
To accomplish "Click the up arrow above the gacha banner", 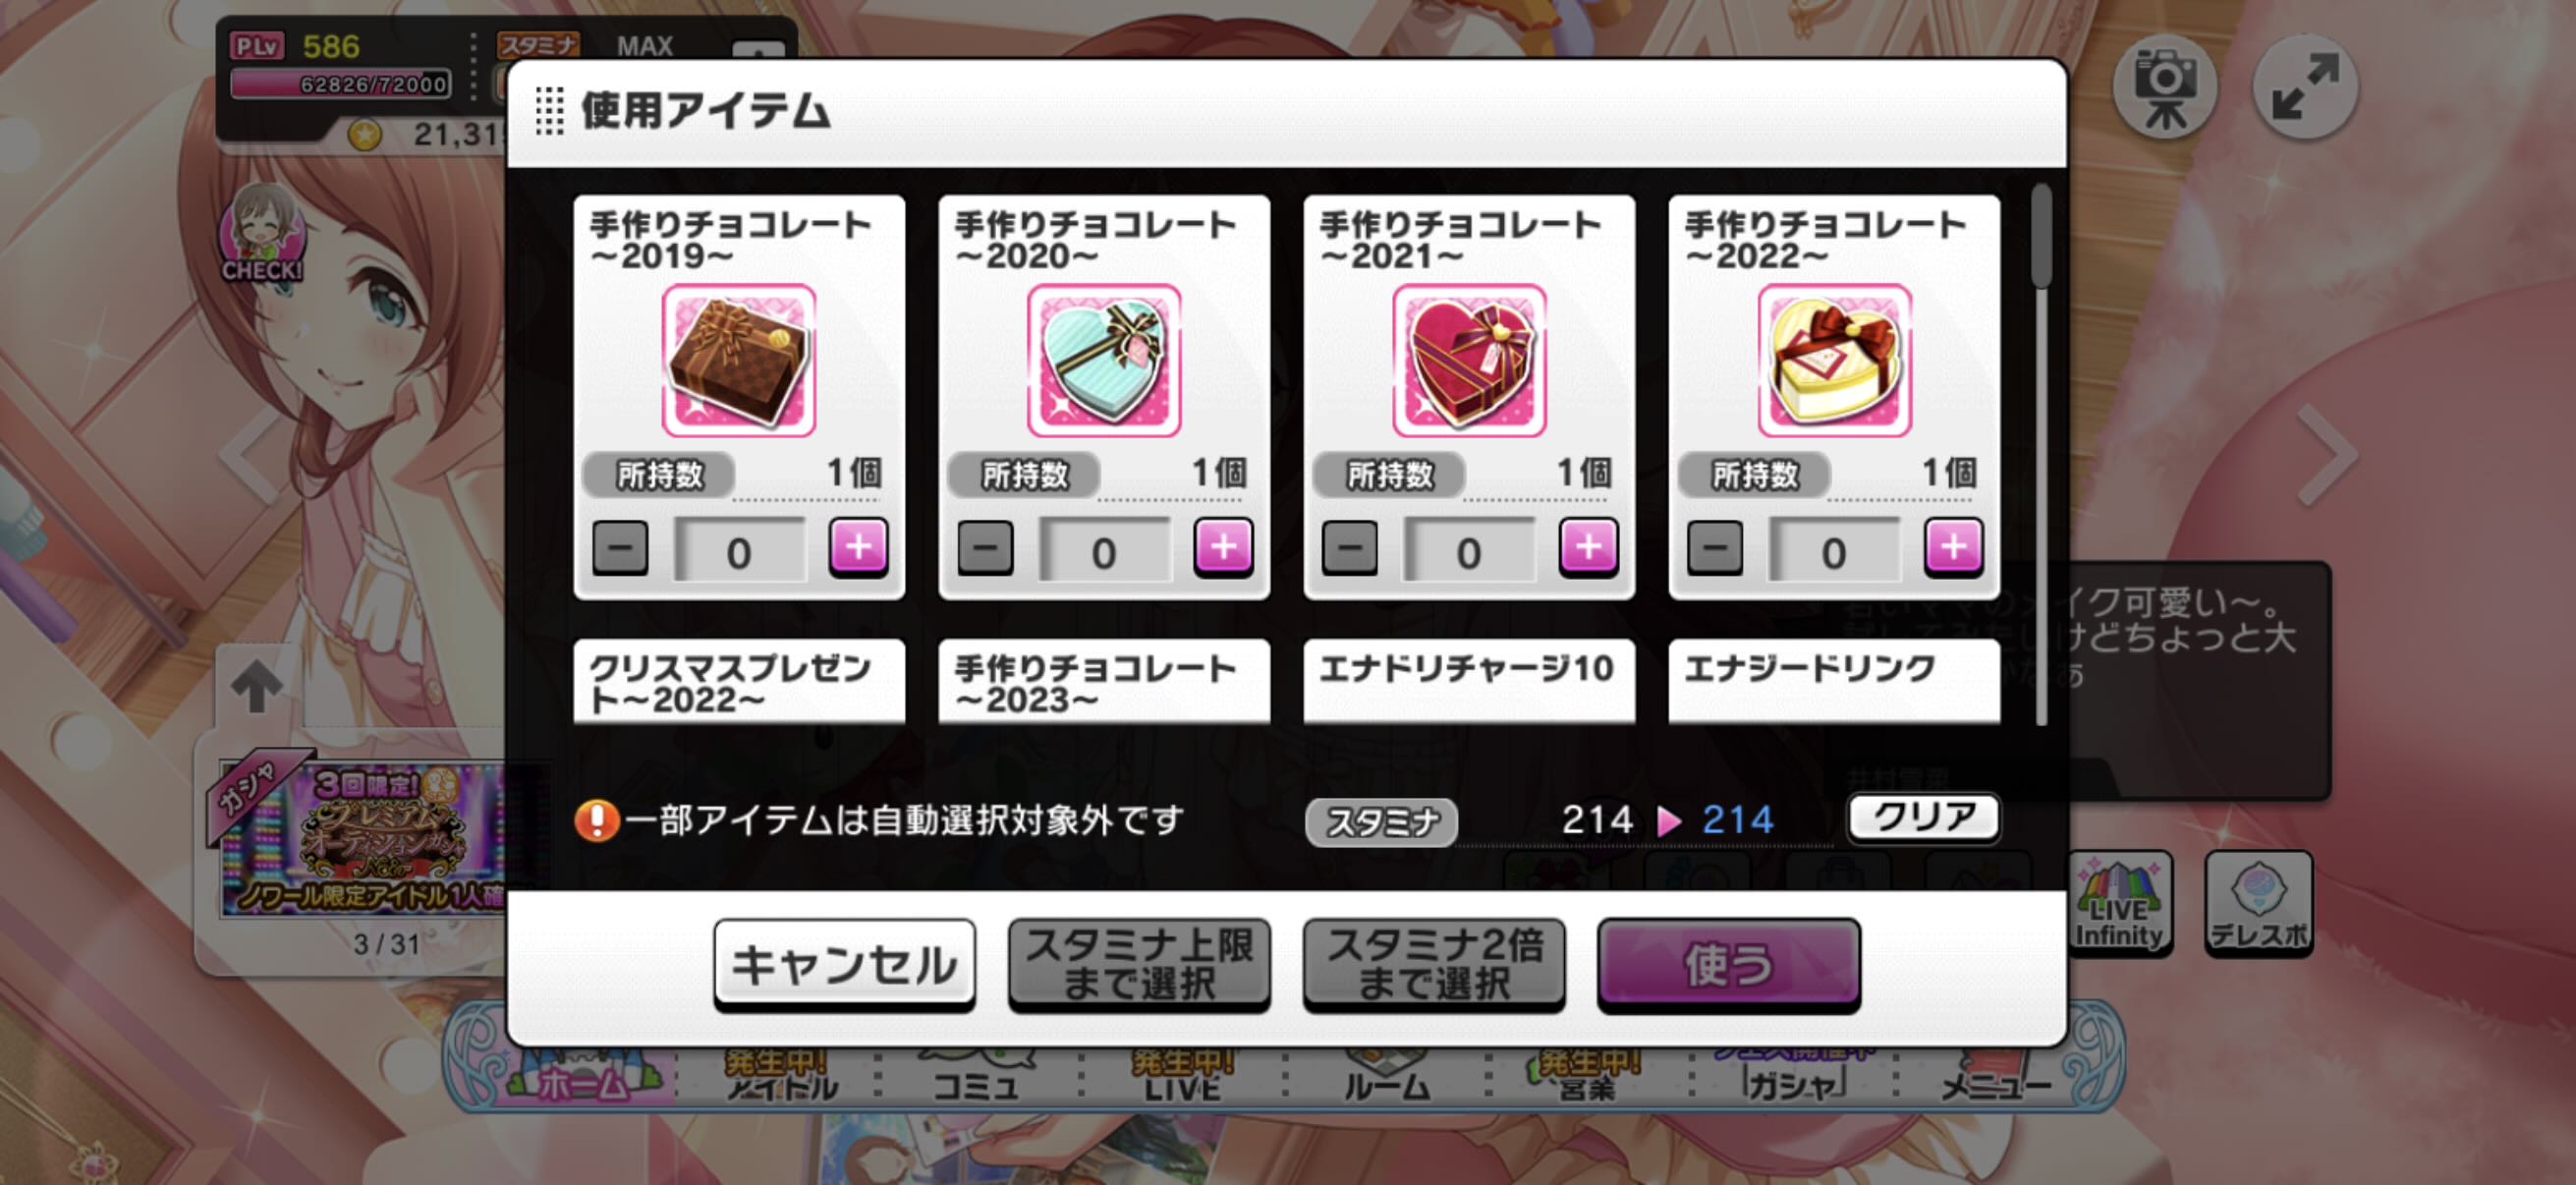I will [x=255, y=686].
